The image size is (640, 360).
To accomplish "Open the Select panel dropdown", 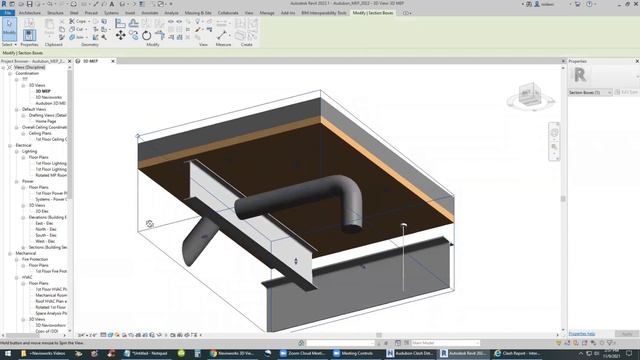I will [x=9, y=44].
